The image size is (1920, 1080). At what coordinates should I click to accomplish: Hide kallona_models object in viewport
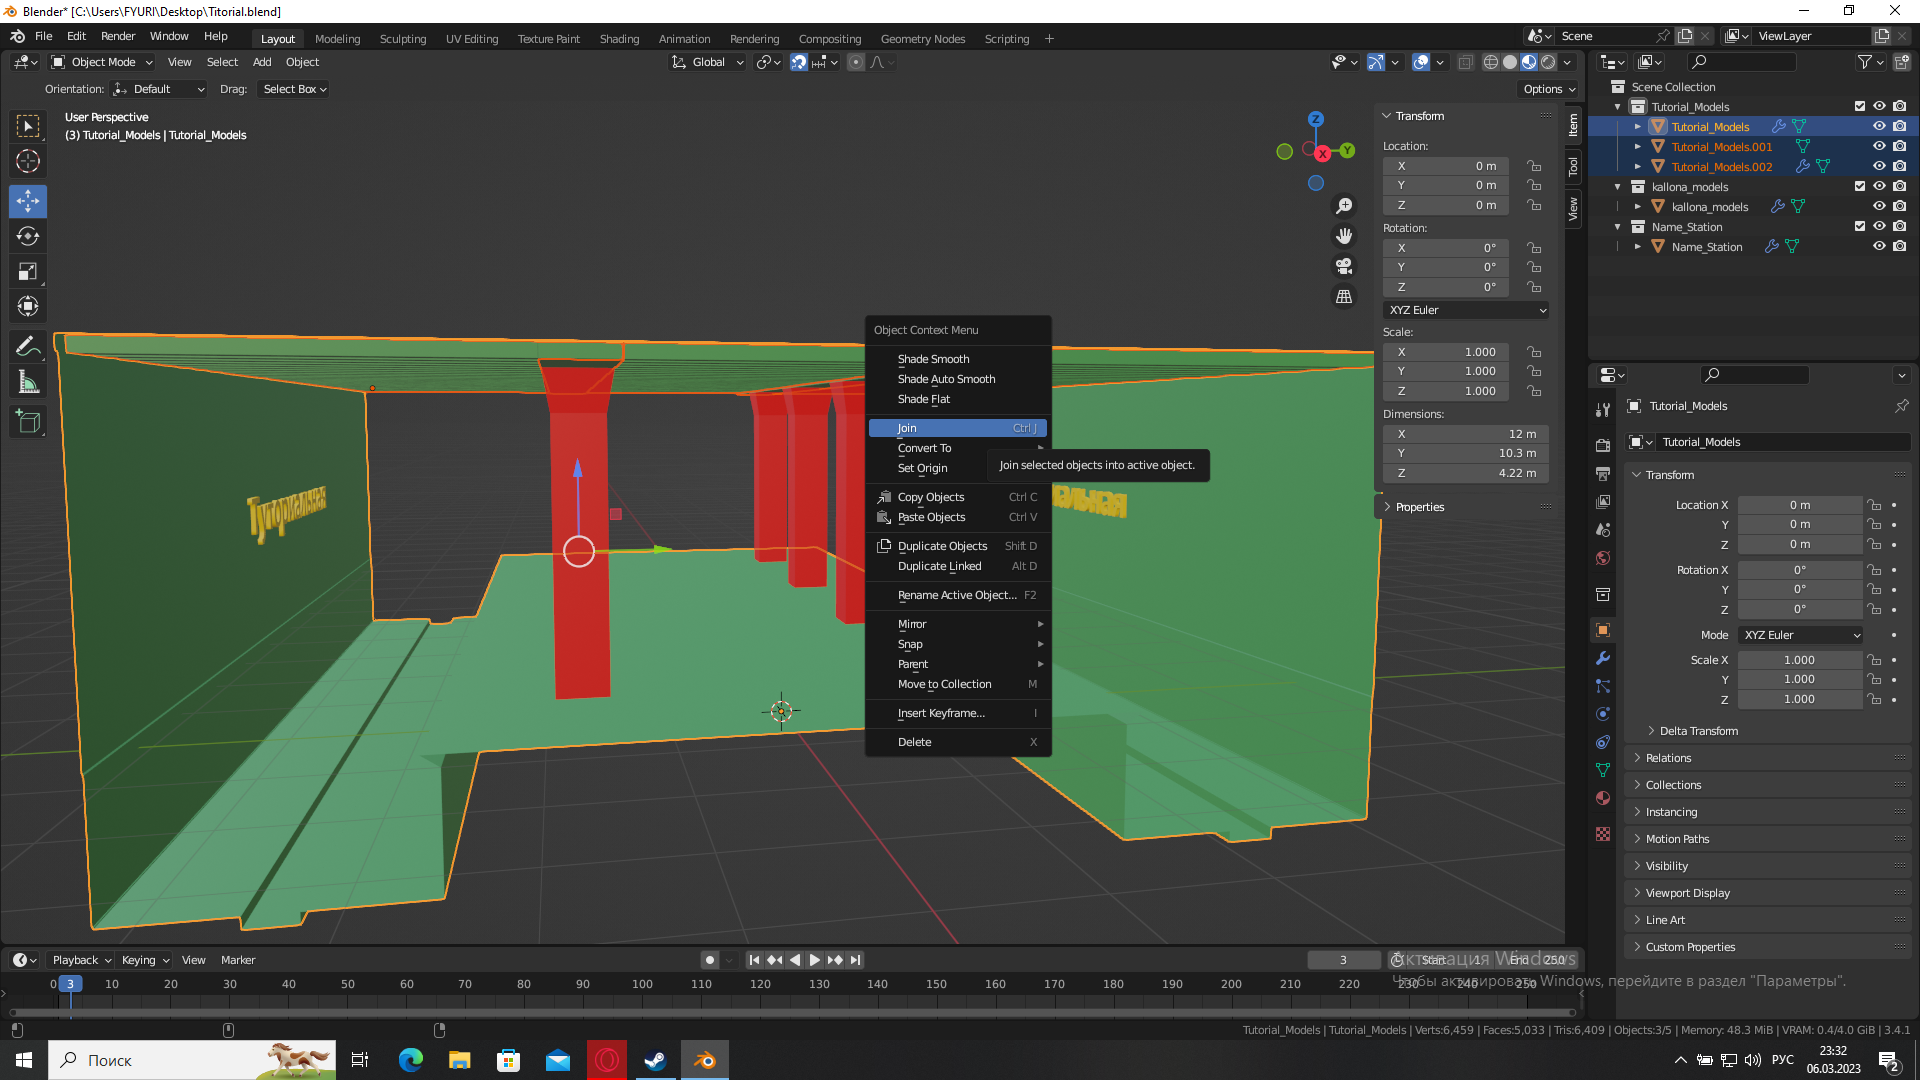click(x=1879, y=206)
